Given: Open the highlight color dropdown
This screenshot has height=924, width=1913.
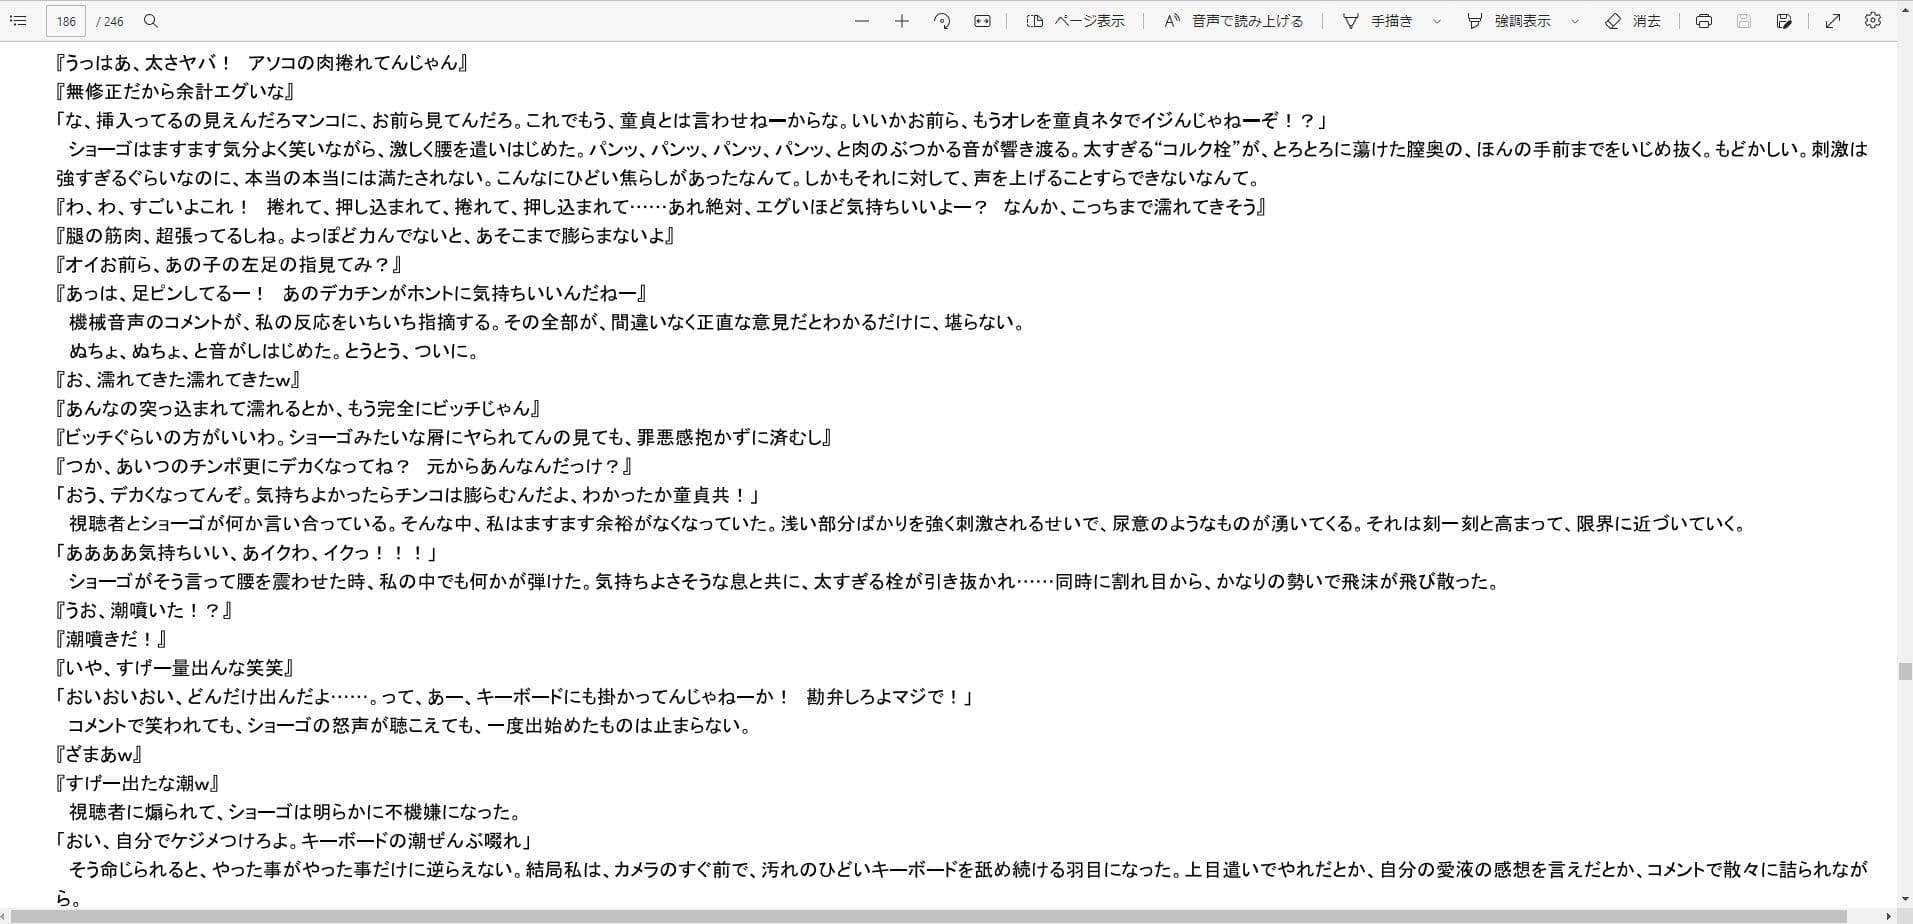Looking at the screenshot, I should [1573, 20].
